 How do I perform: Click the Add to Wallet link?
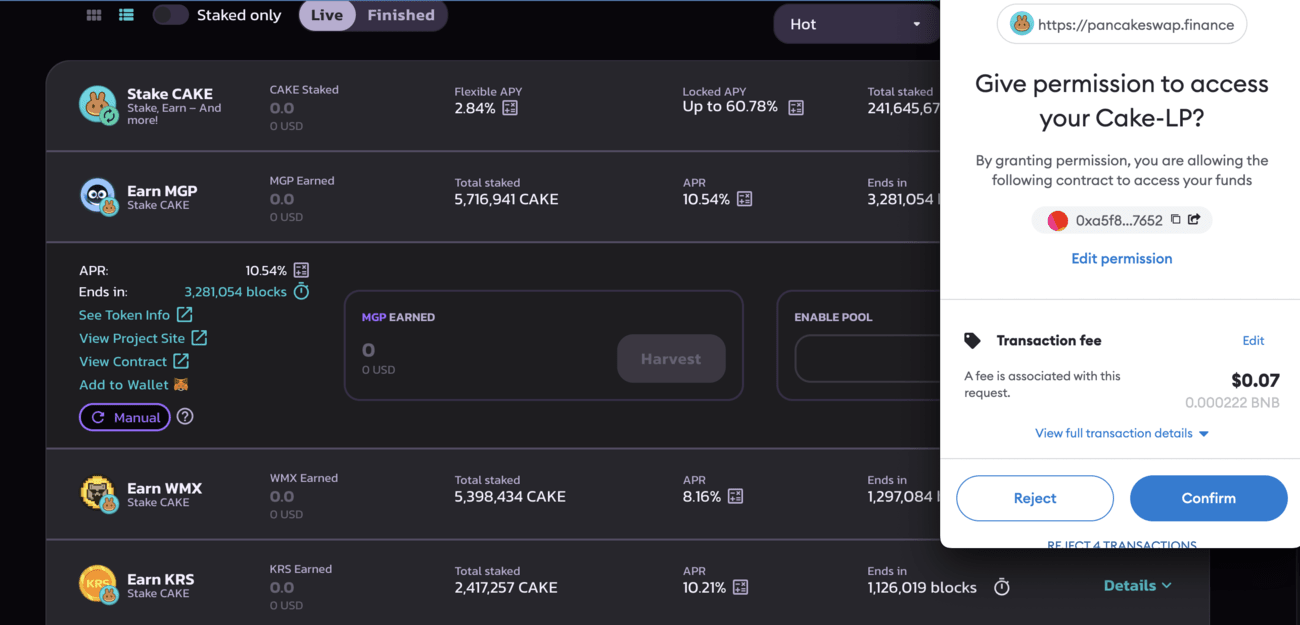coord(134,385)
